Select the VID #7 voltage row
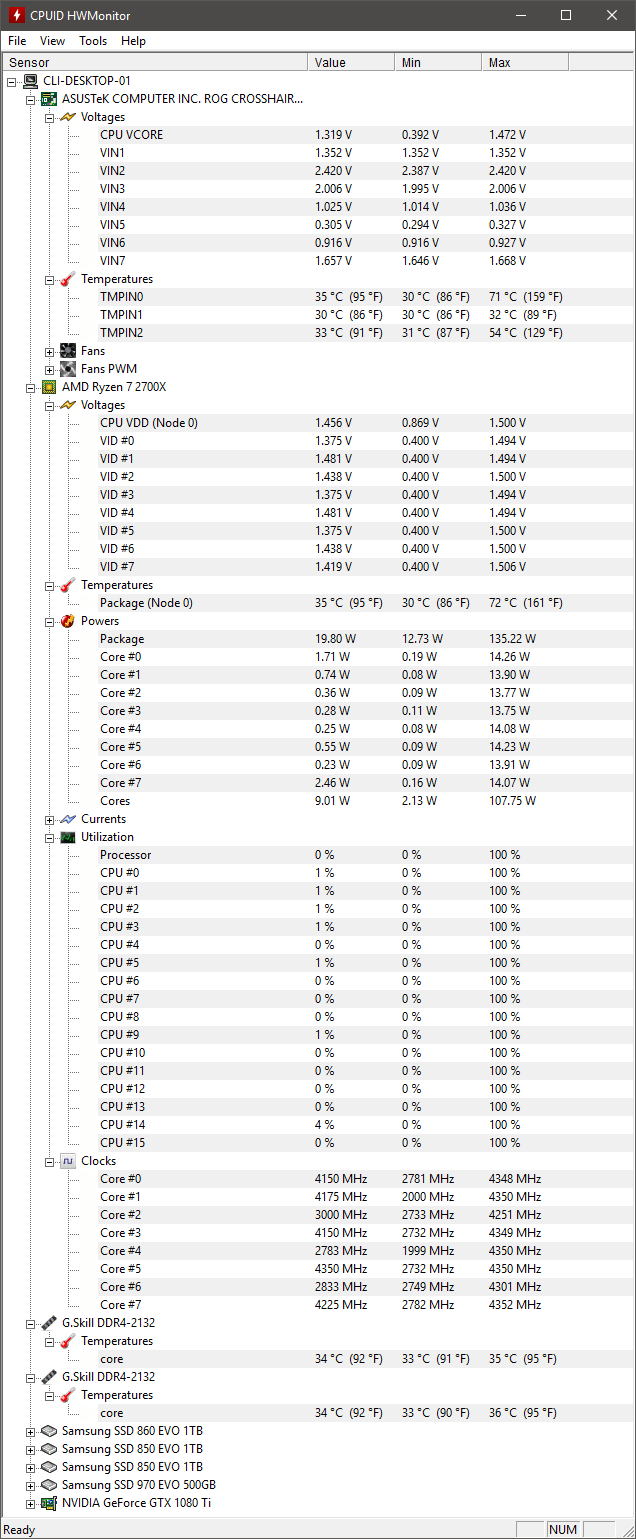Screen dimensions: 636x1539 pyautogui.click(x=318, y=567)
